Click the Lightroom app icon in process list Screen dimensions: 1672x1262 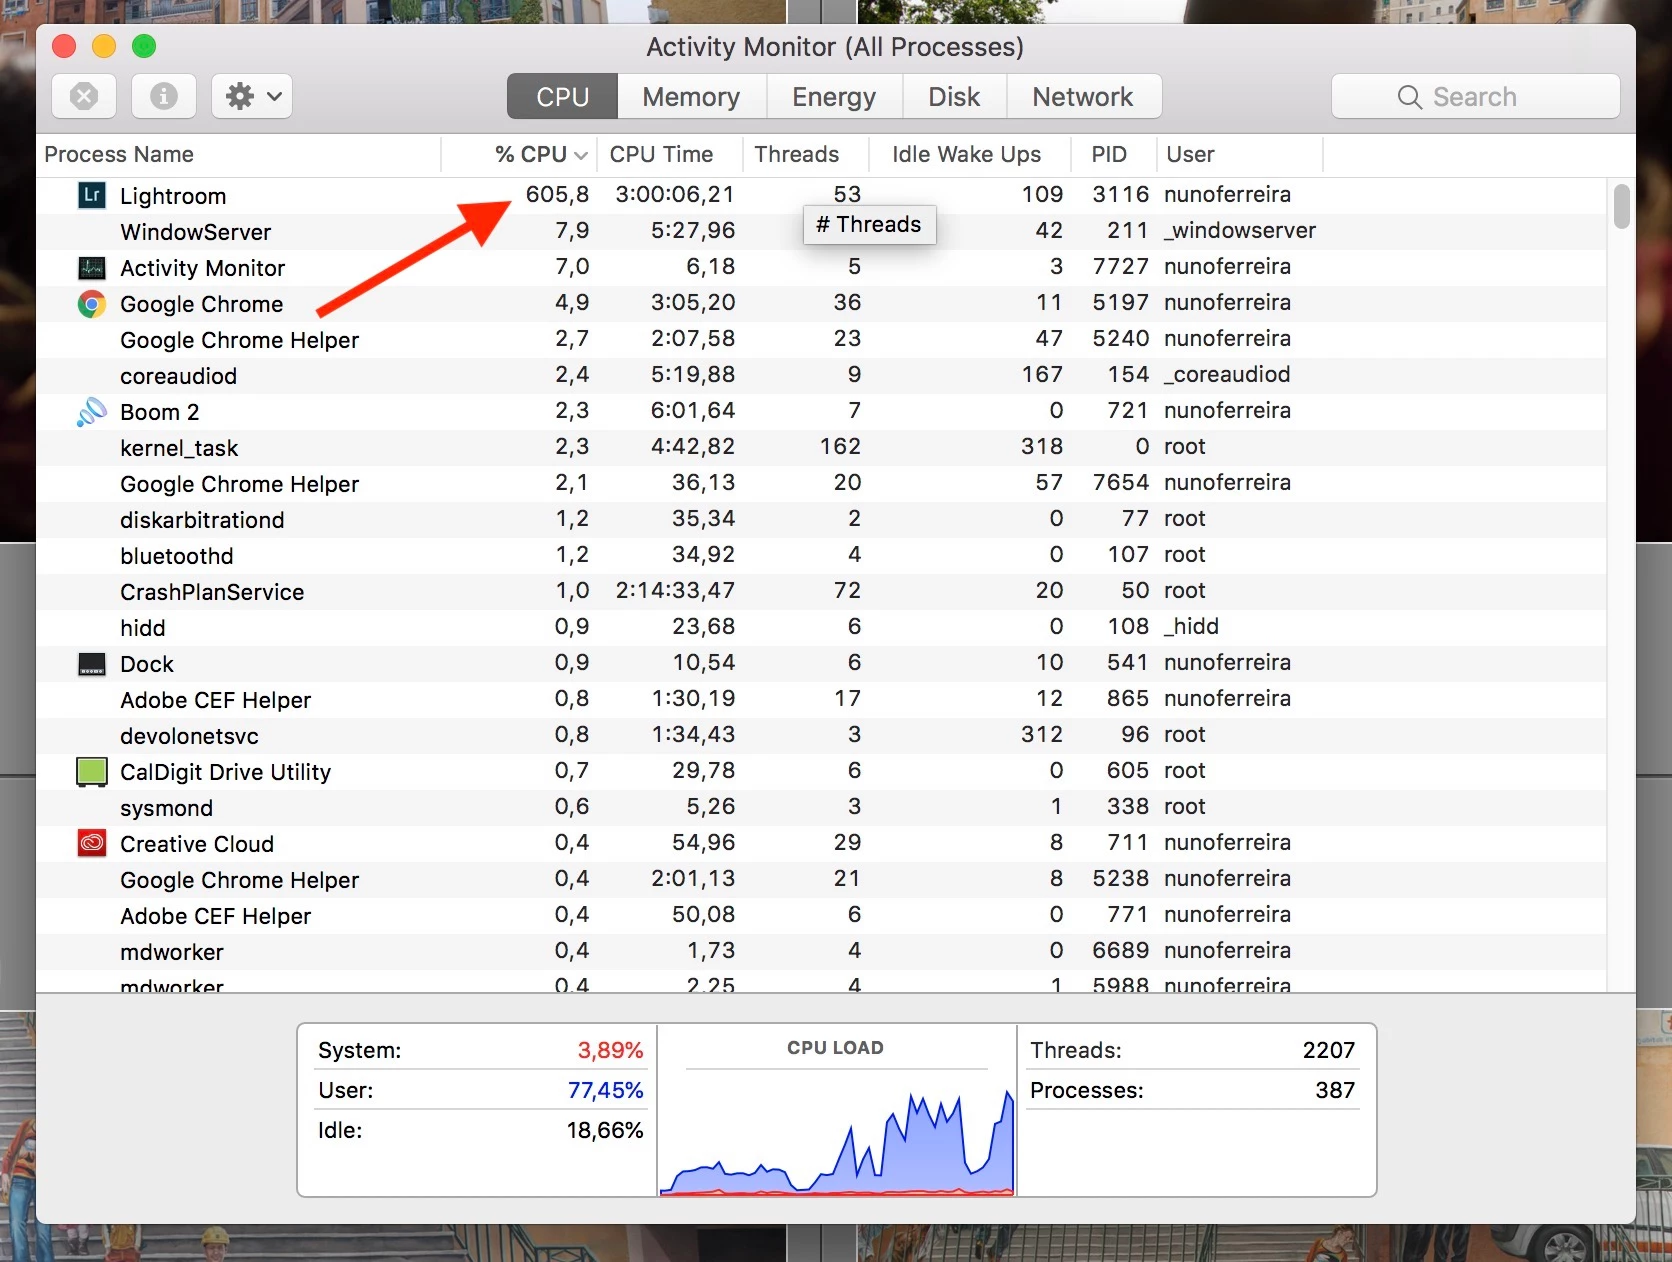92,195
